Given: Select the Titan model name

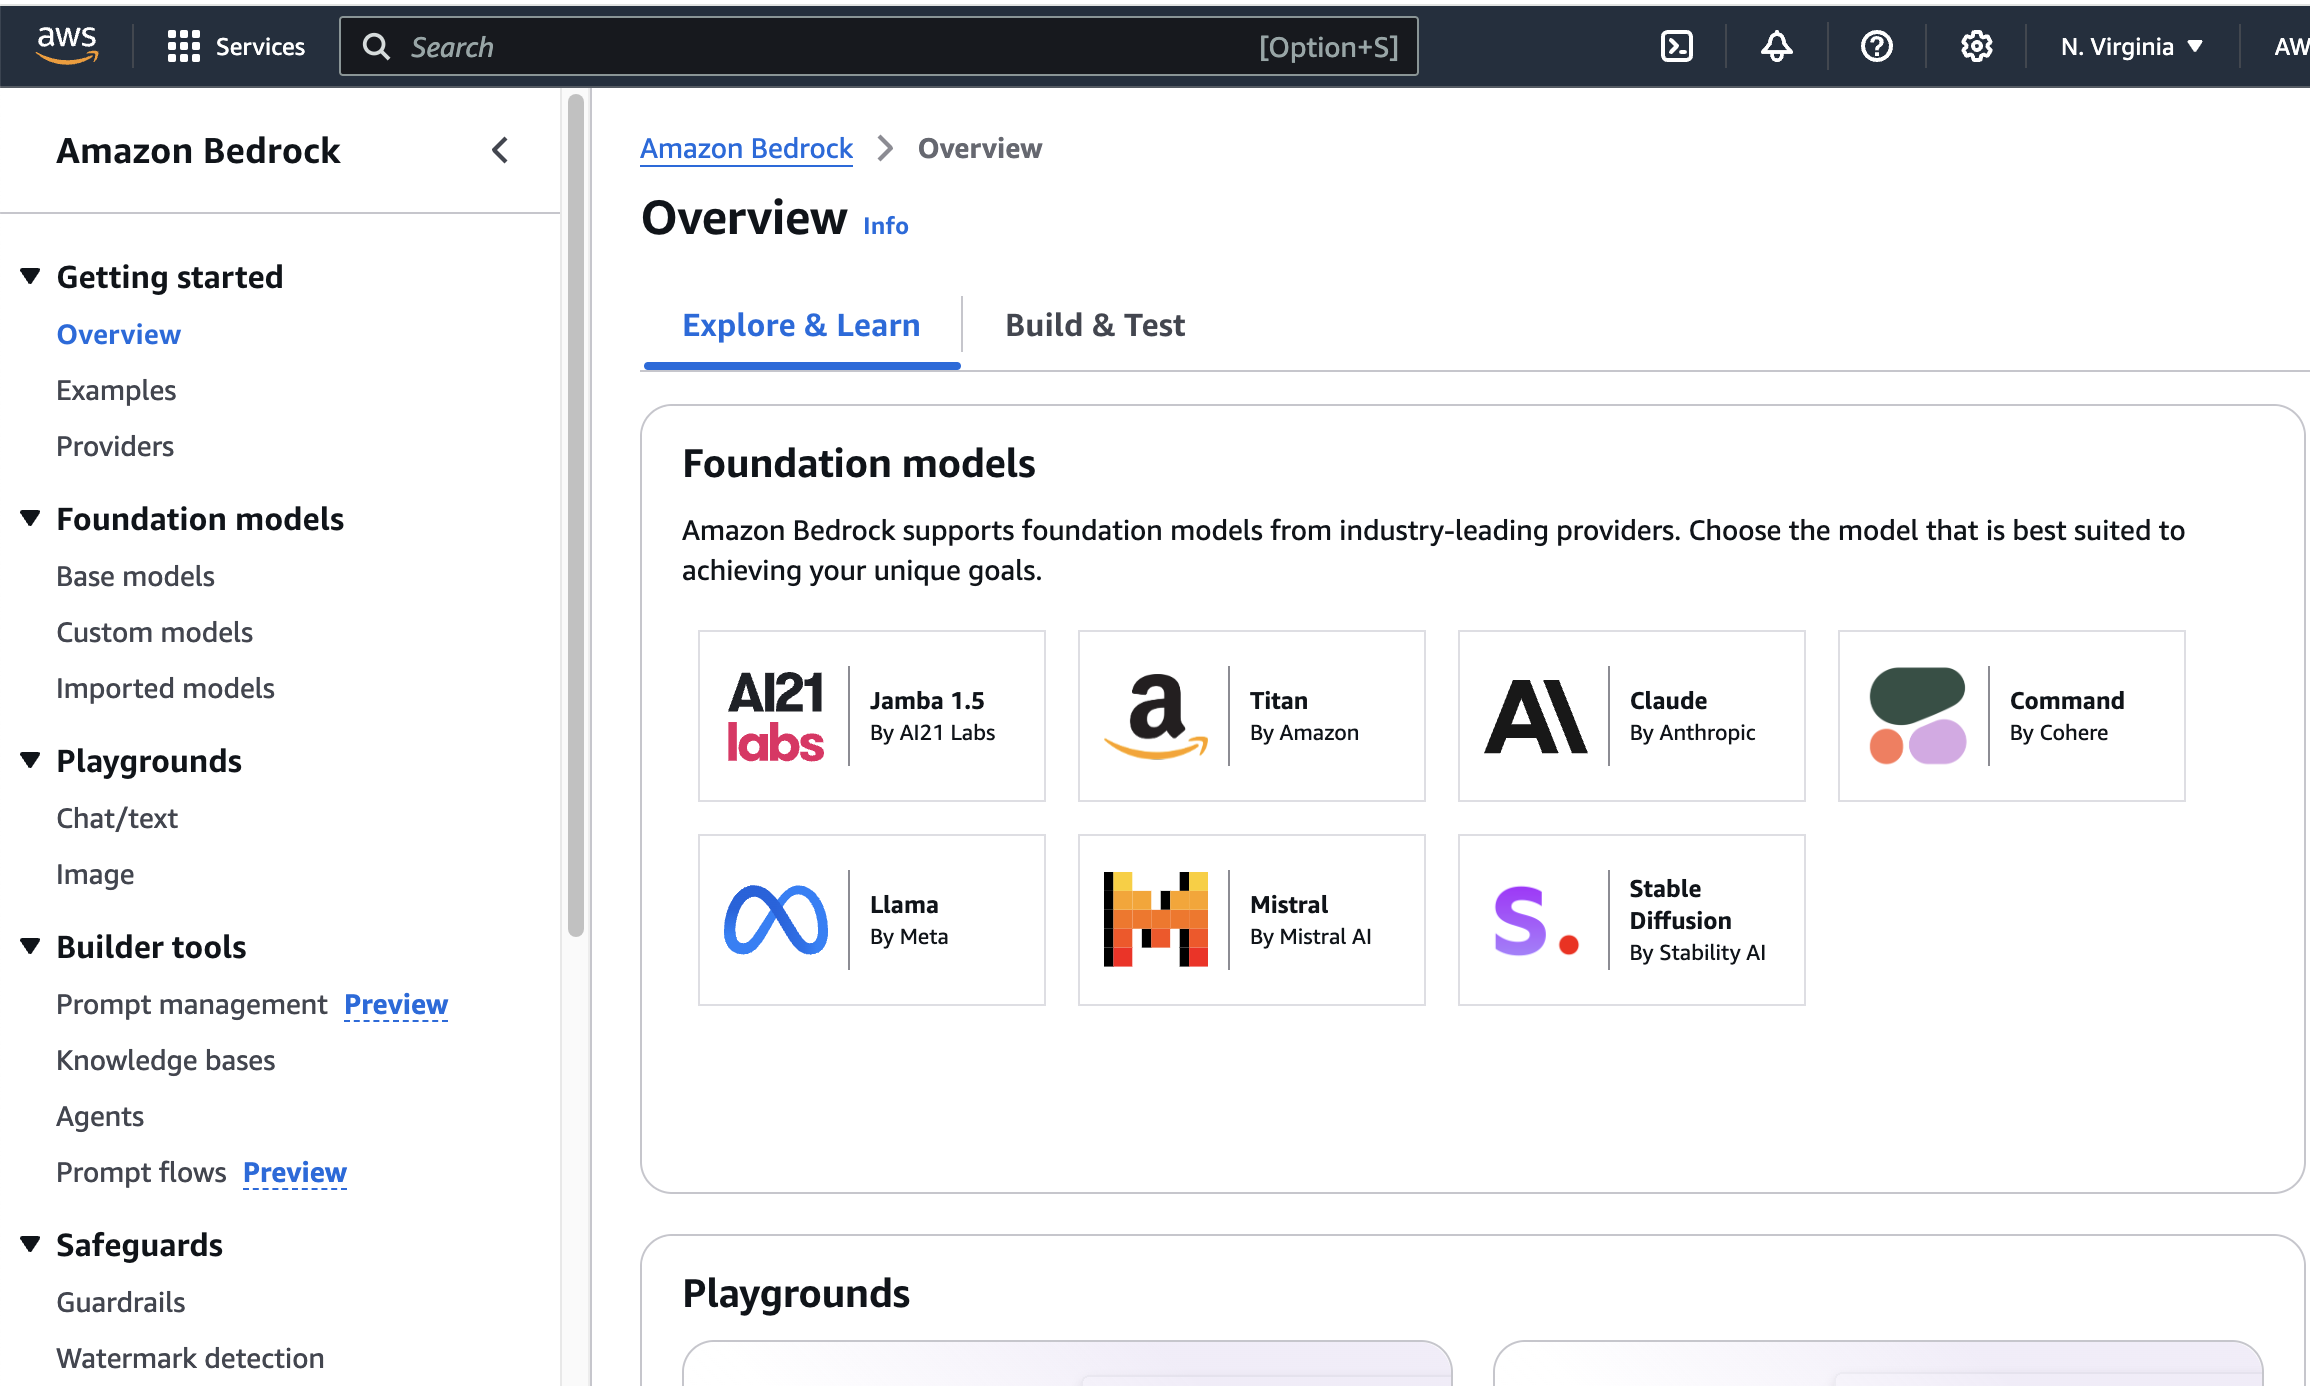Looking at the screenshot, I should tap(1279, 700).
